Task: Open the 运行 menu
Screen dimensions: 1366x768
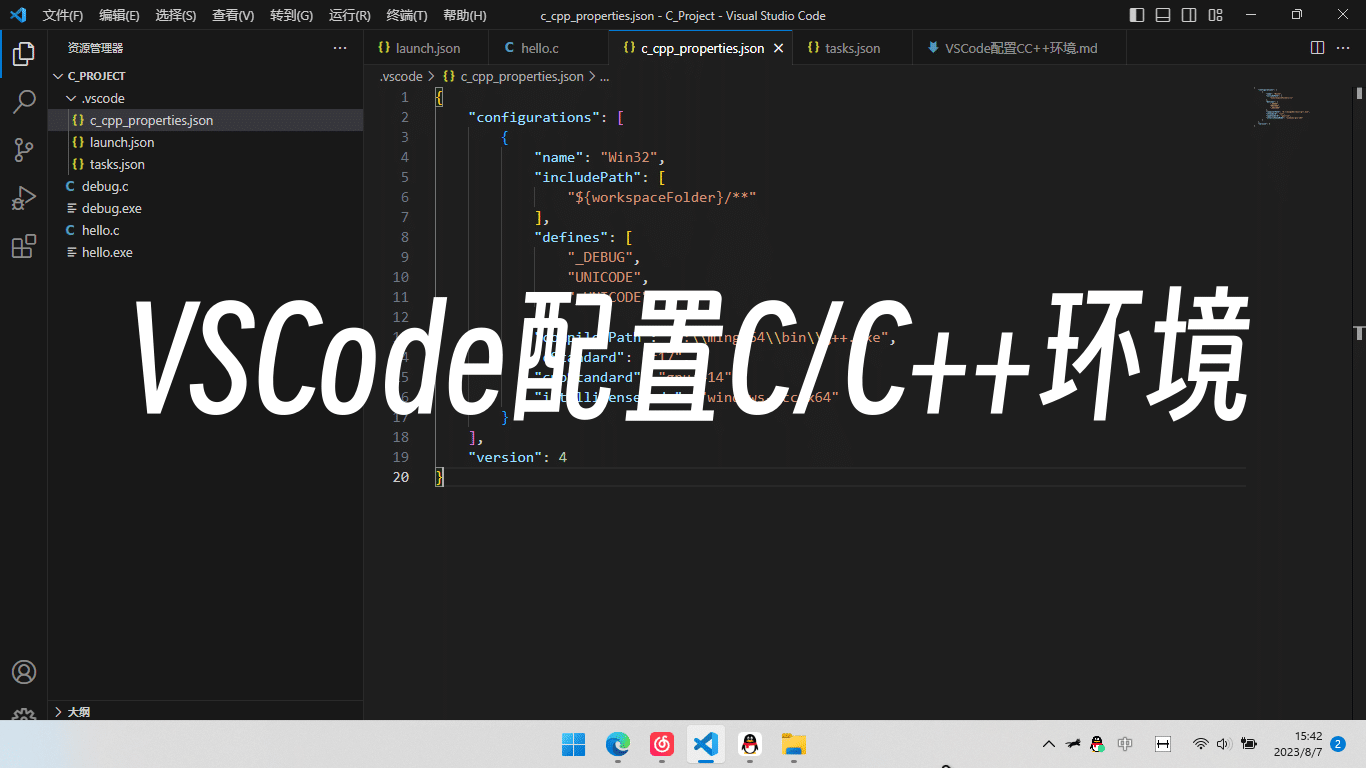Action: pyautogui.click(x=348, y=15)
